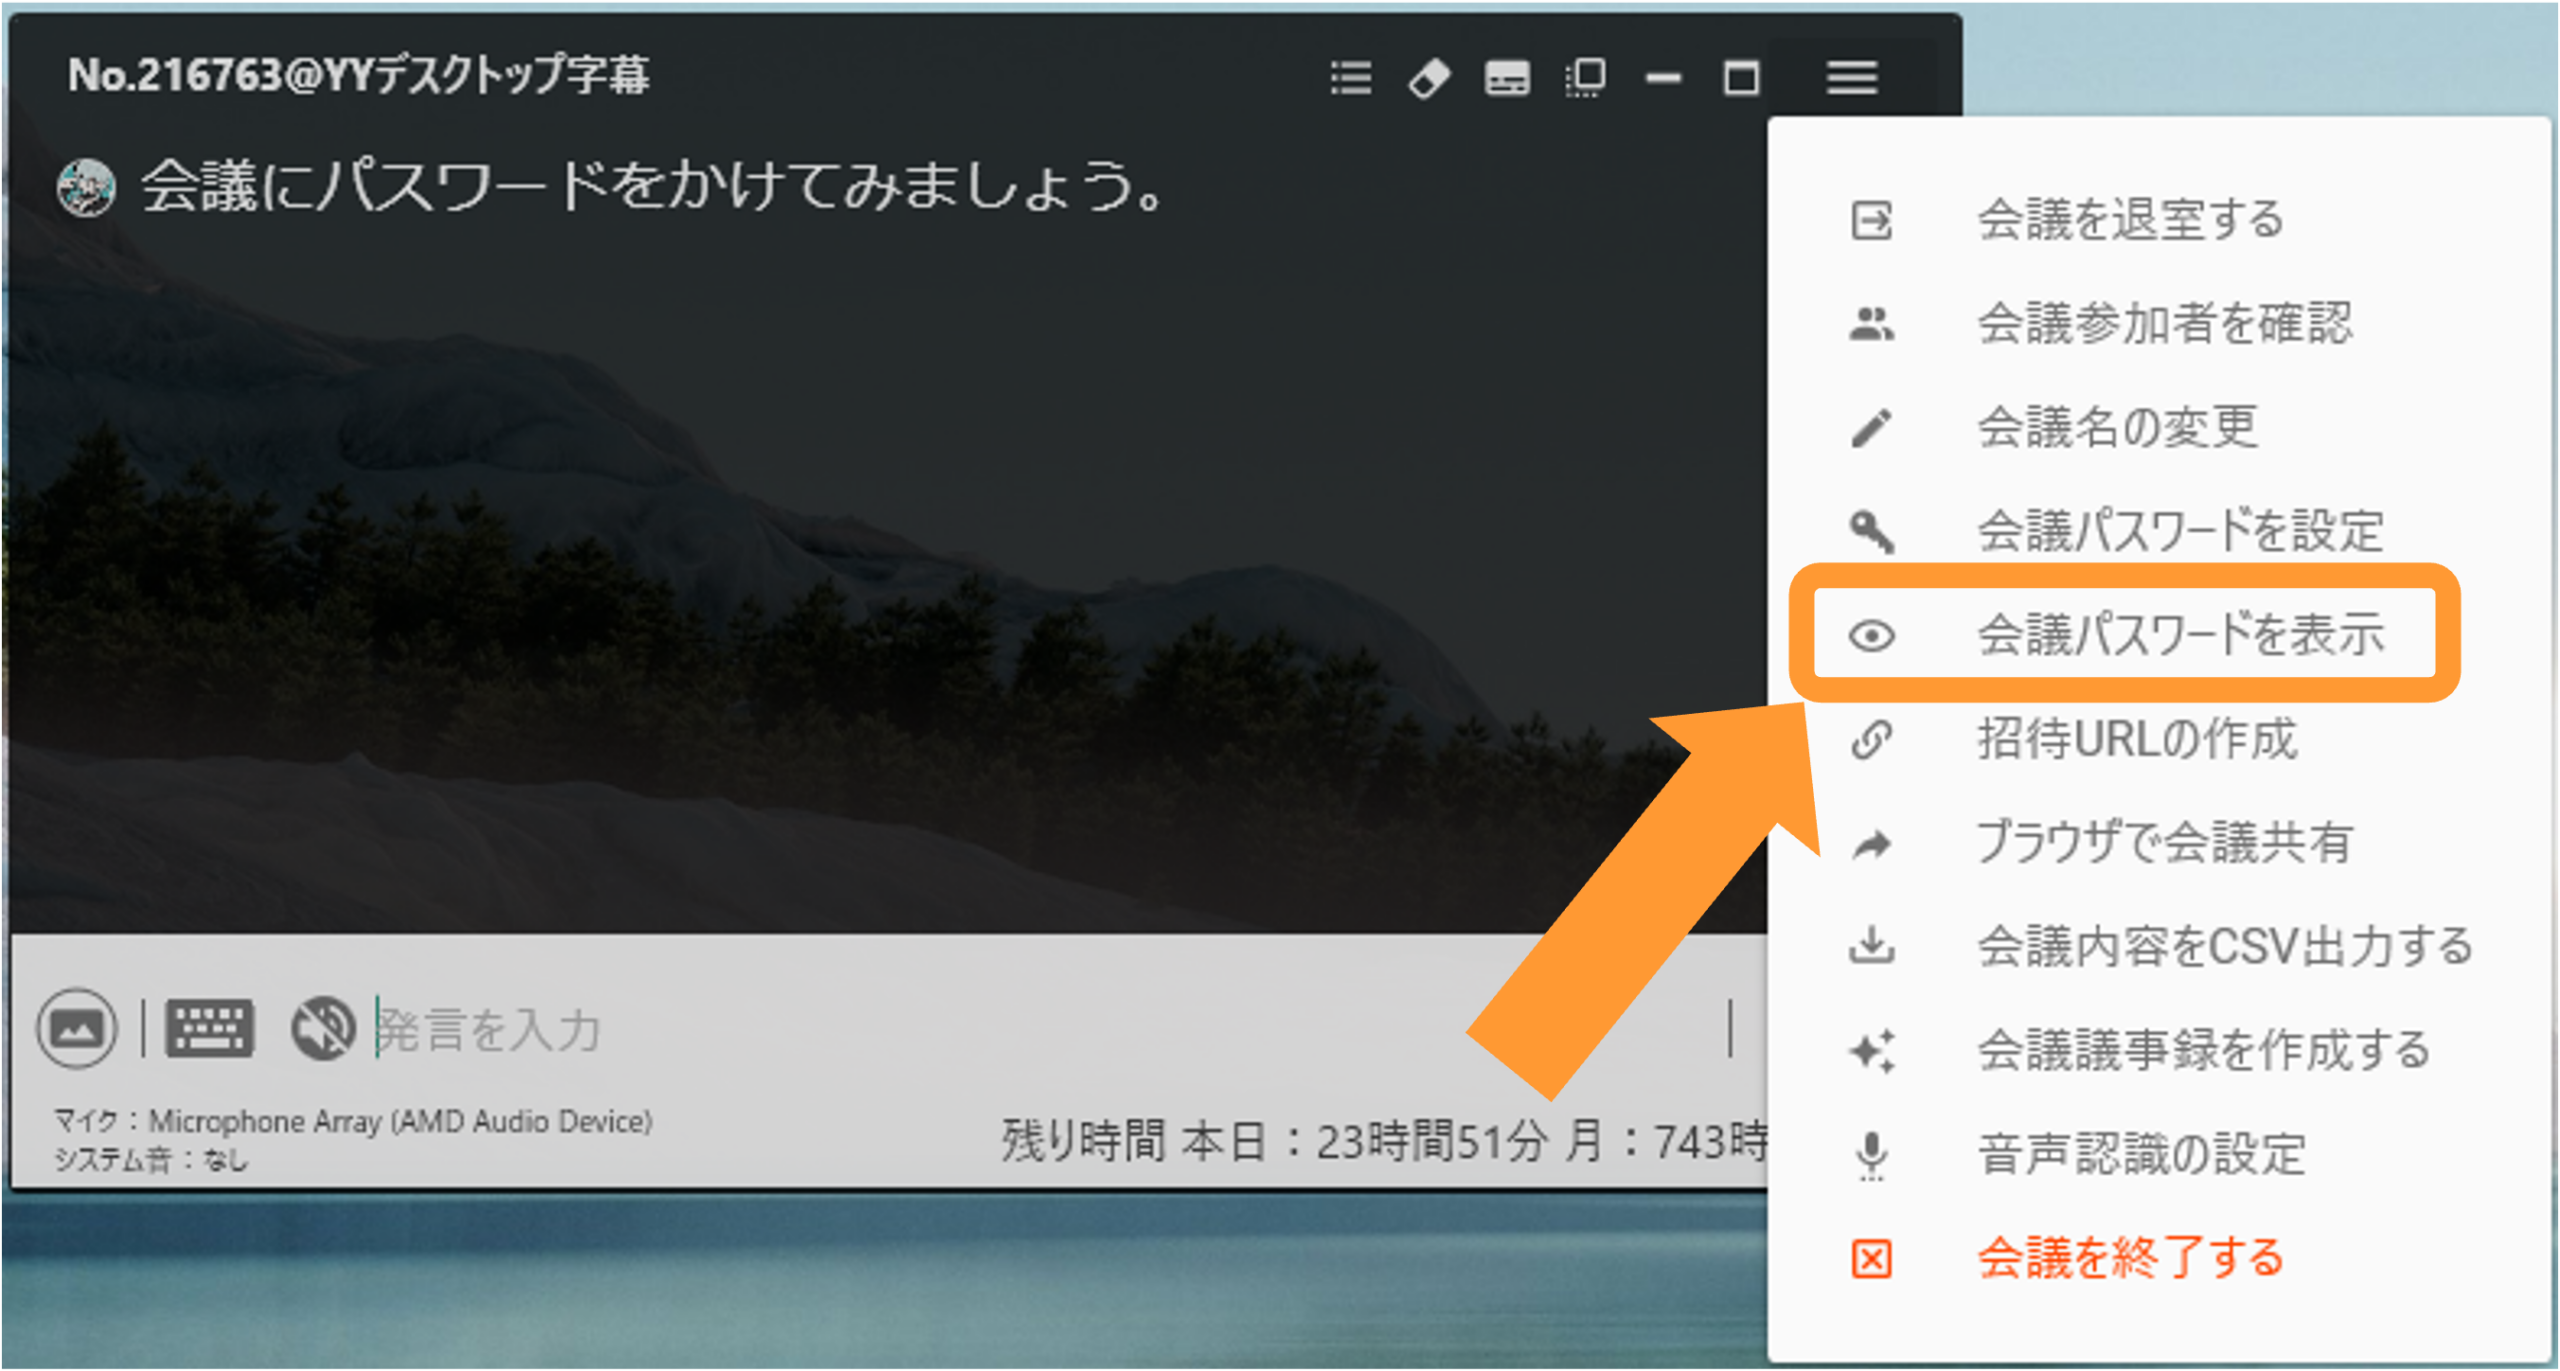The height and width of the screenshot is (1371, 2560).
Task: Click sparkle icon for 会議議事録を作成する
Action: 1871,1050
